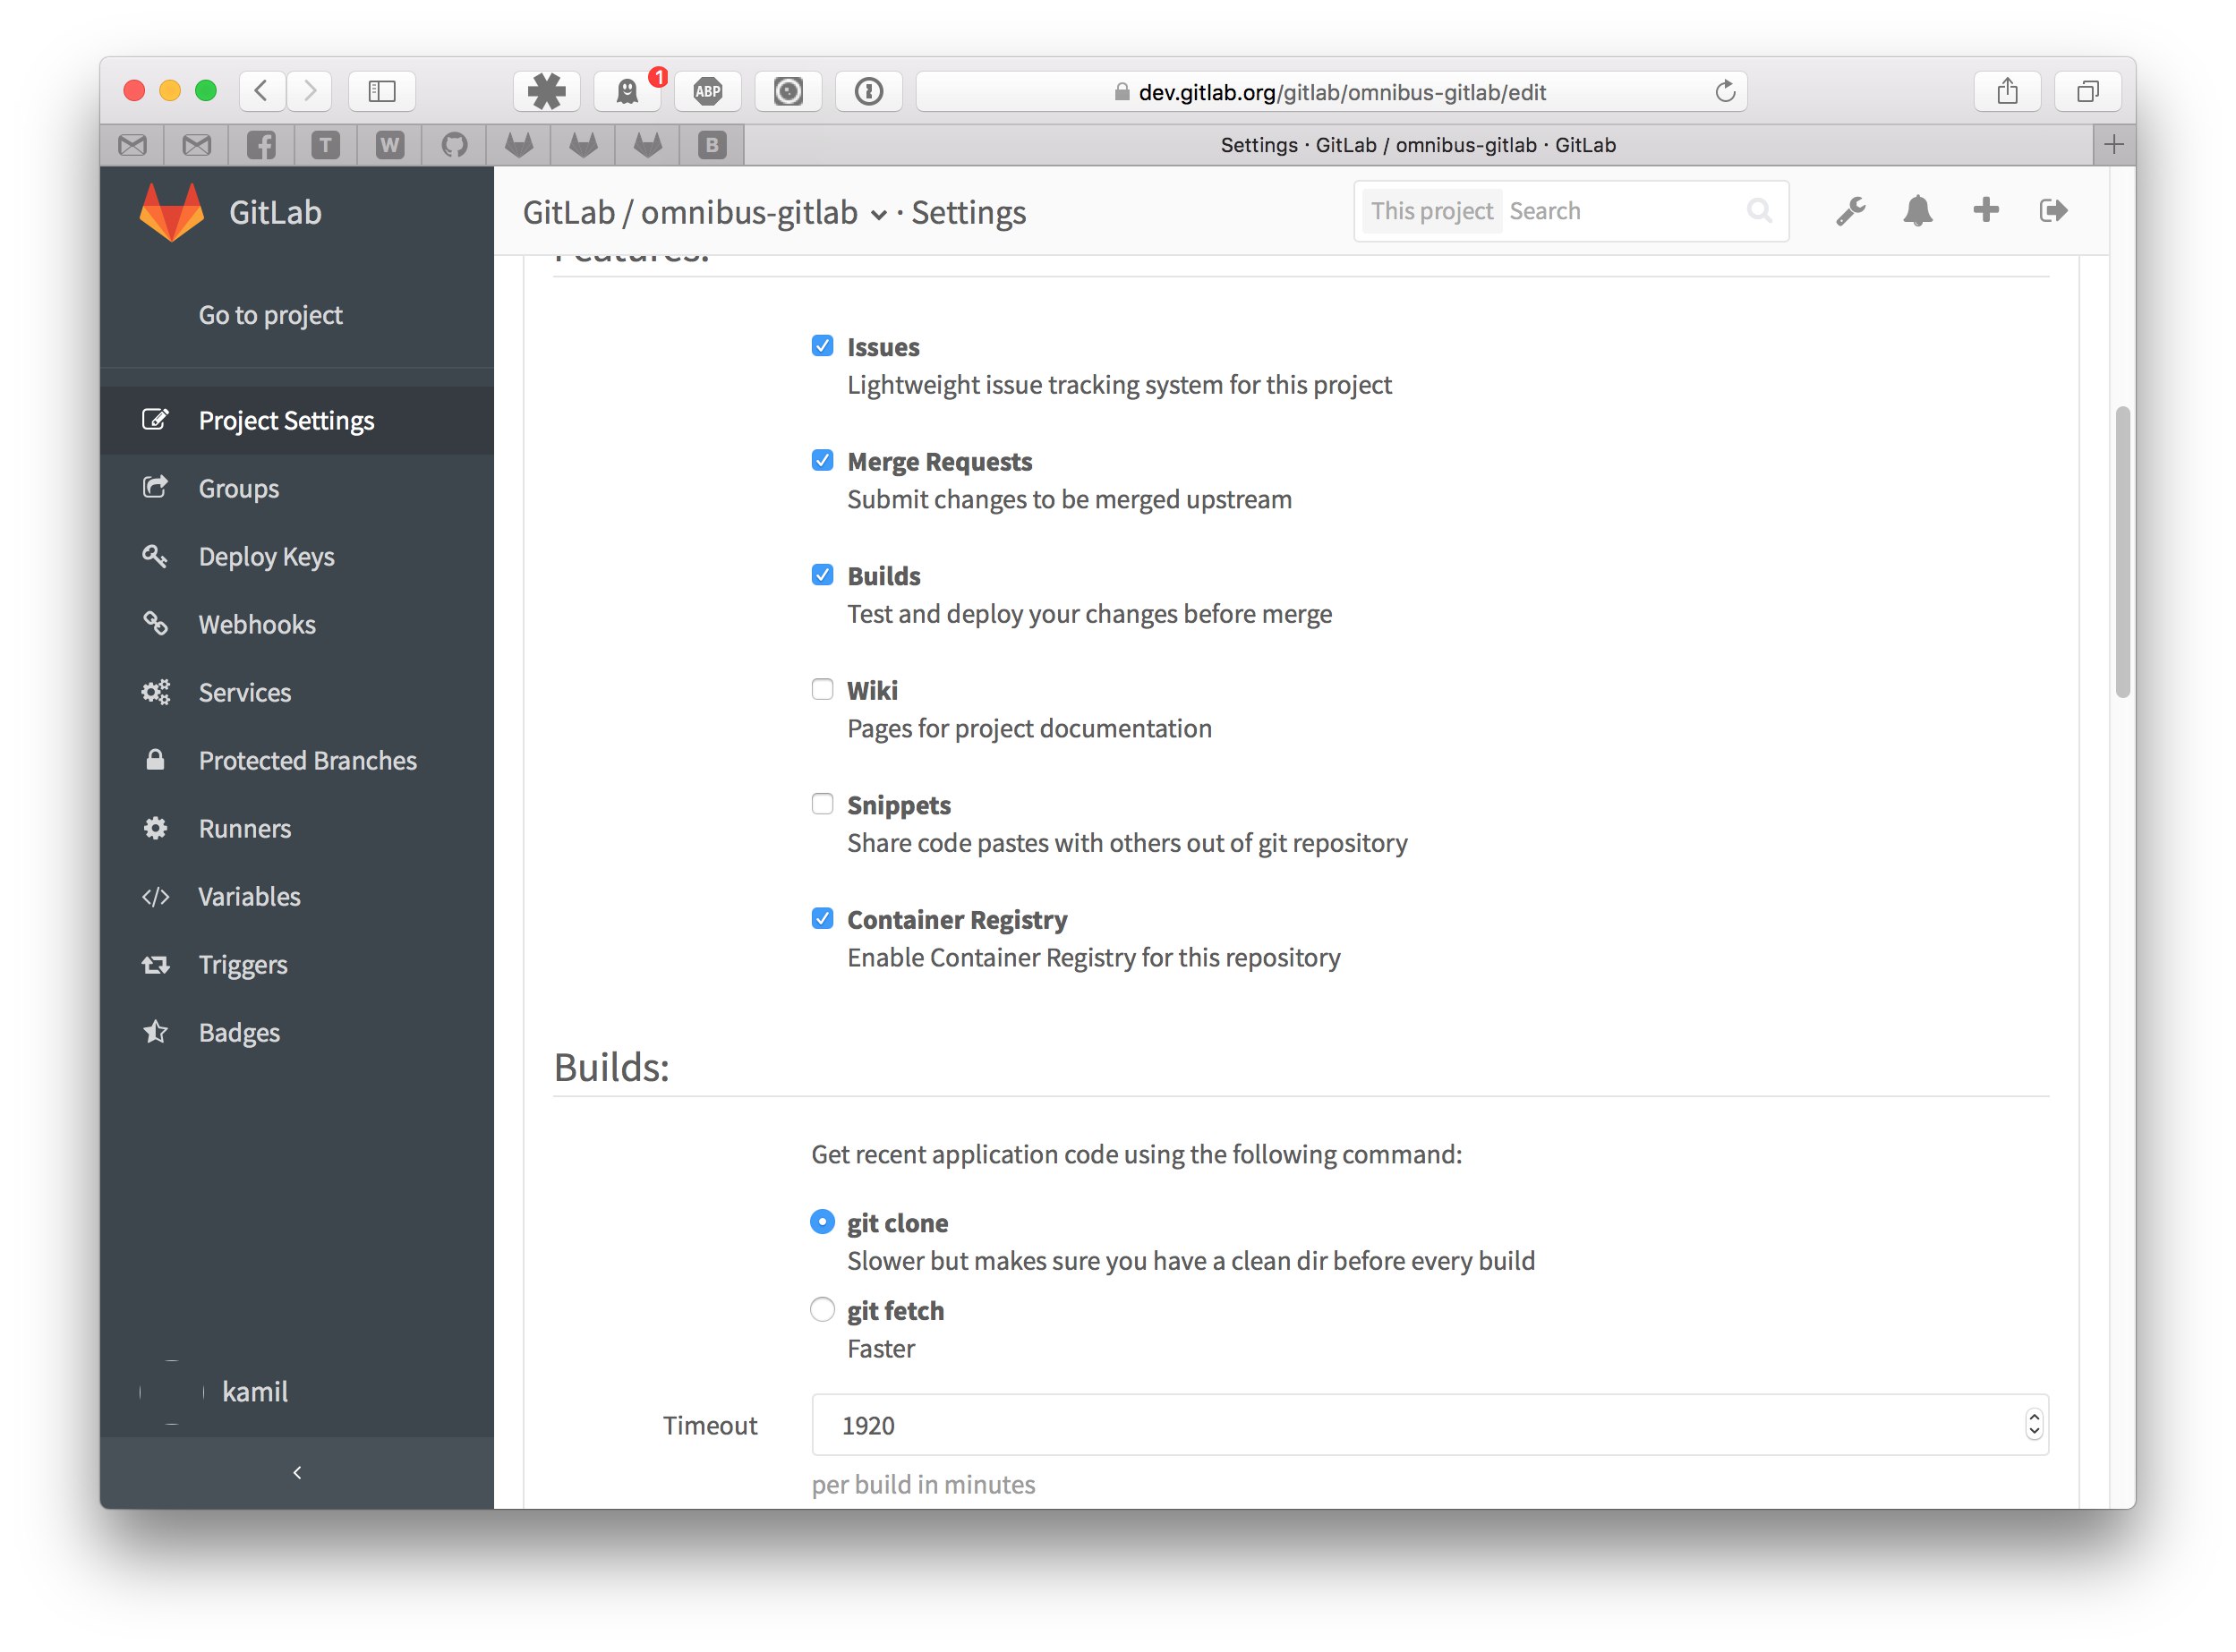Open notifications bell icon
The image size is (2236, 1652).
pos(1917,211)
